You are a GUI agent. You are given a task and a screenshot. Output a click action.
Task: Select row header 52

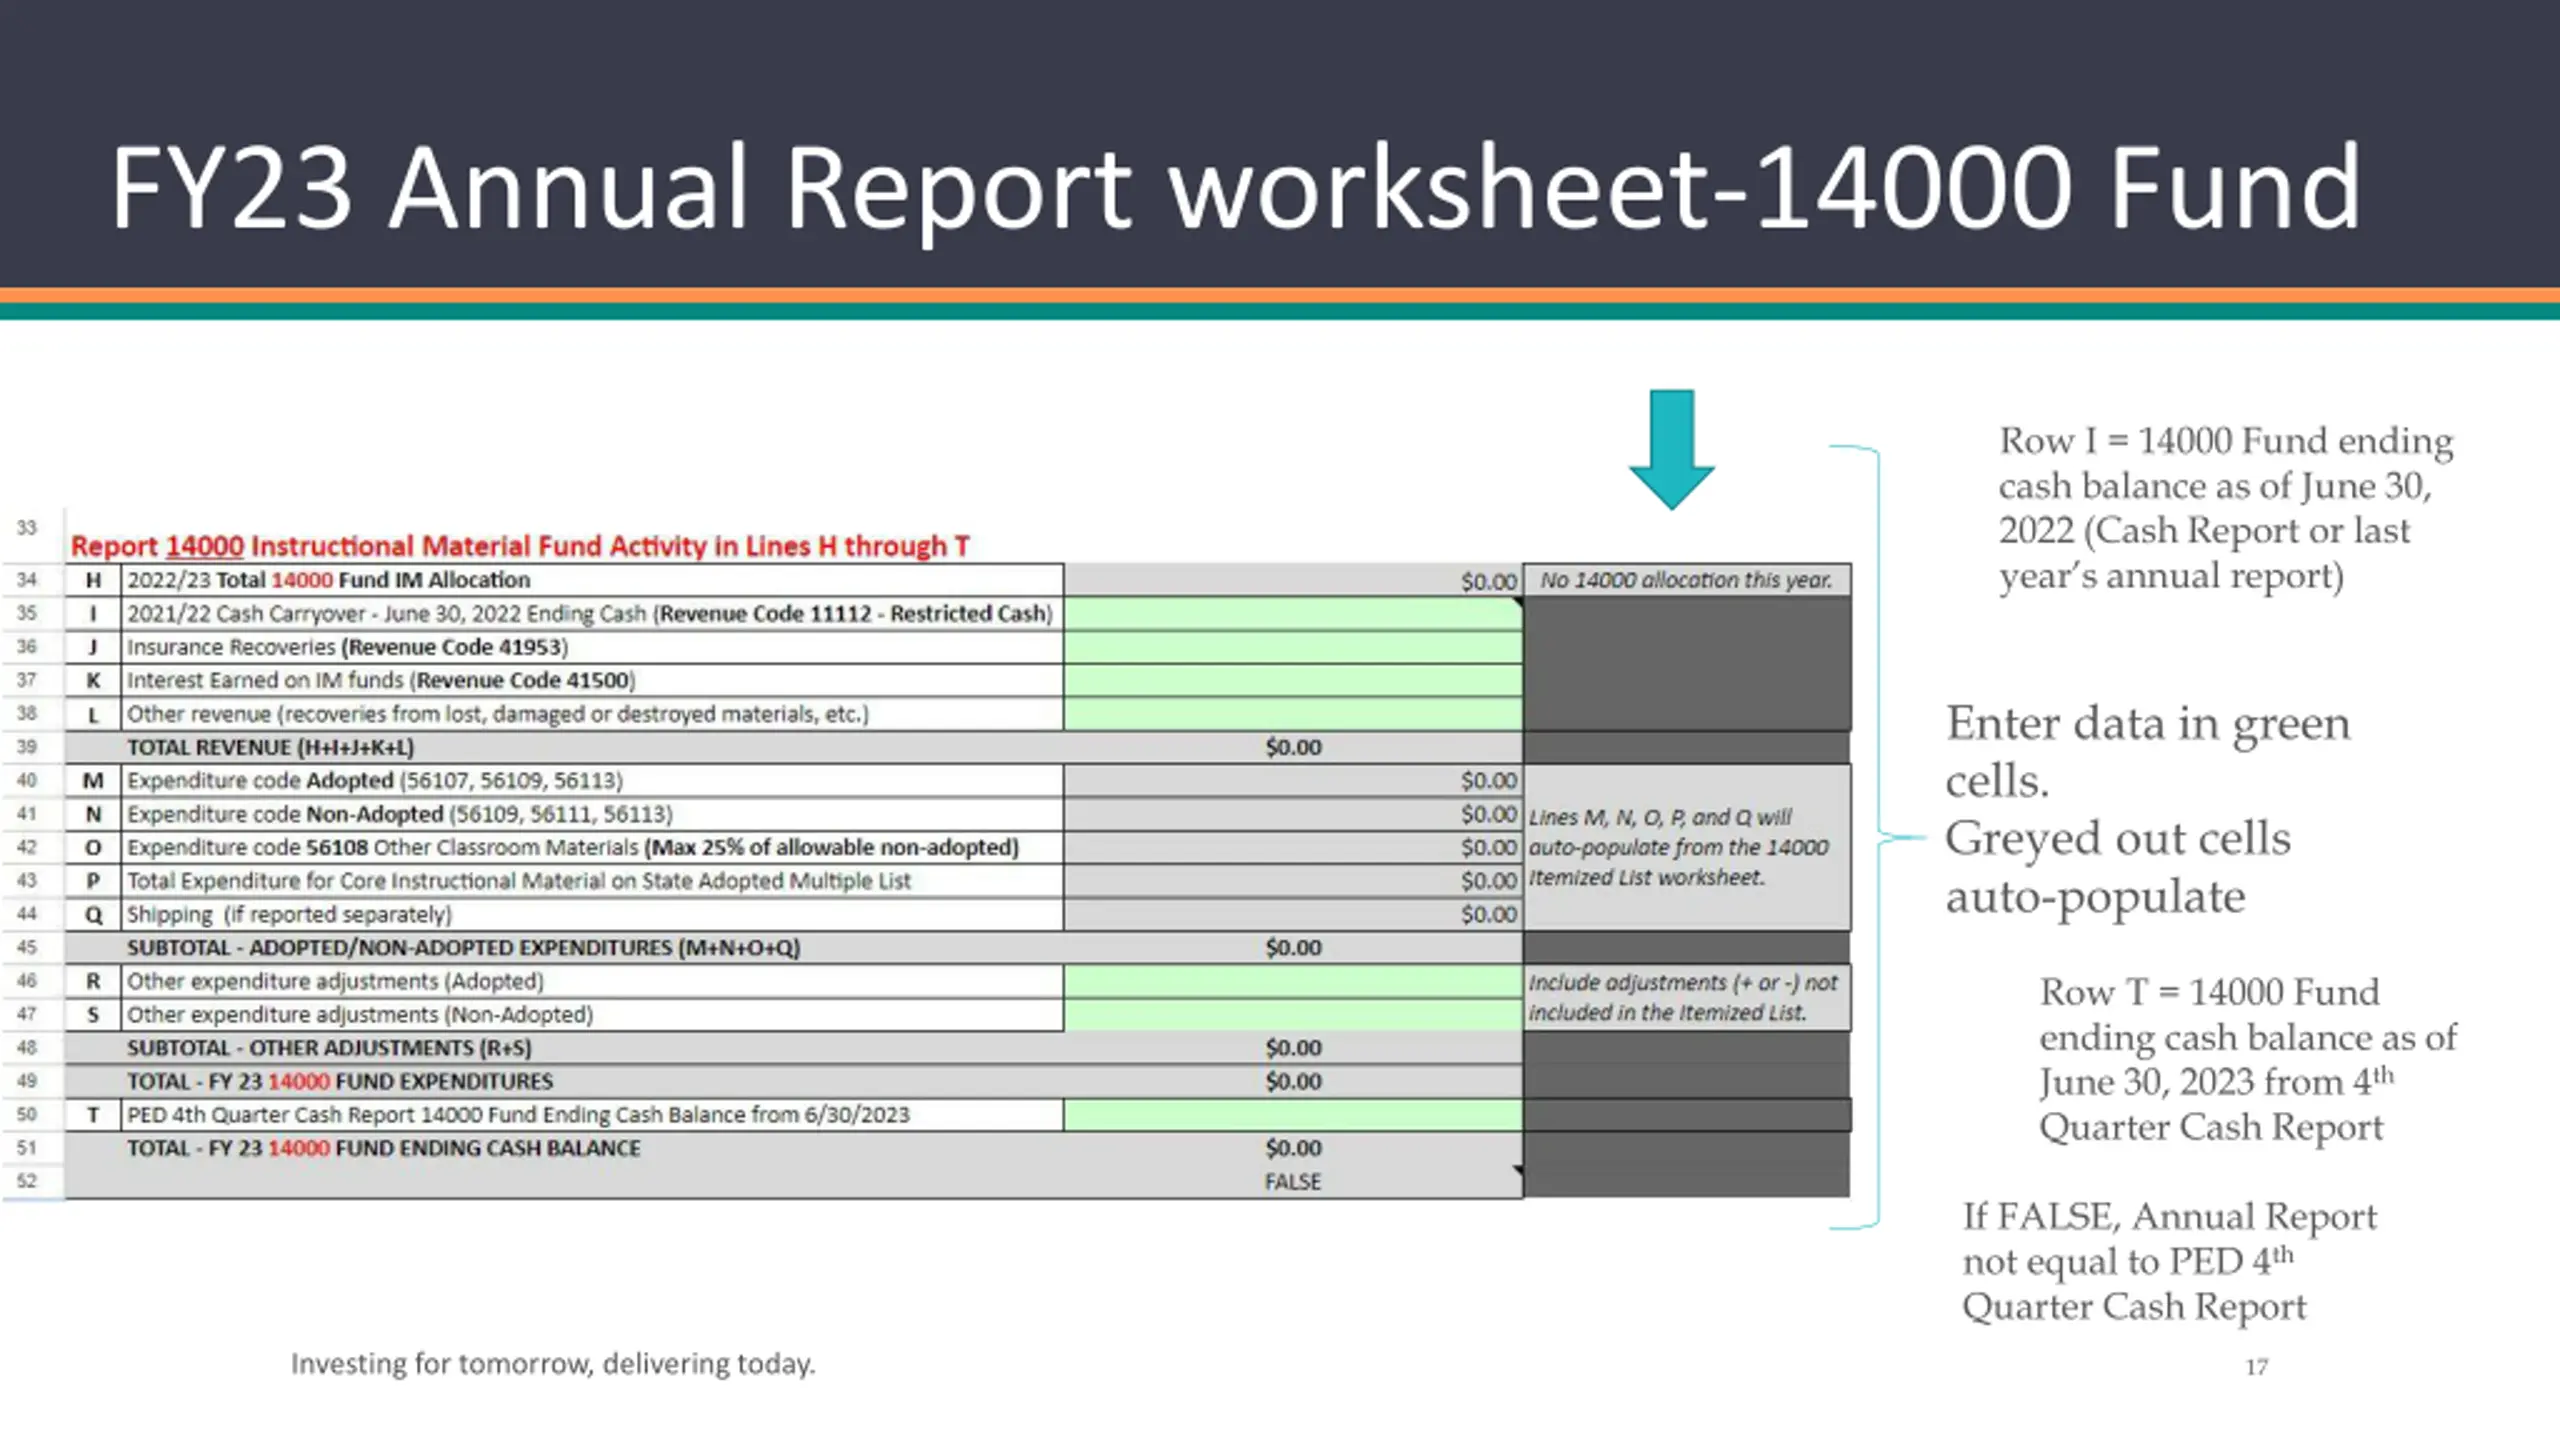(x=27, y=1181)
